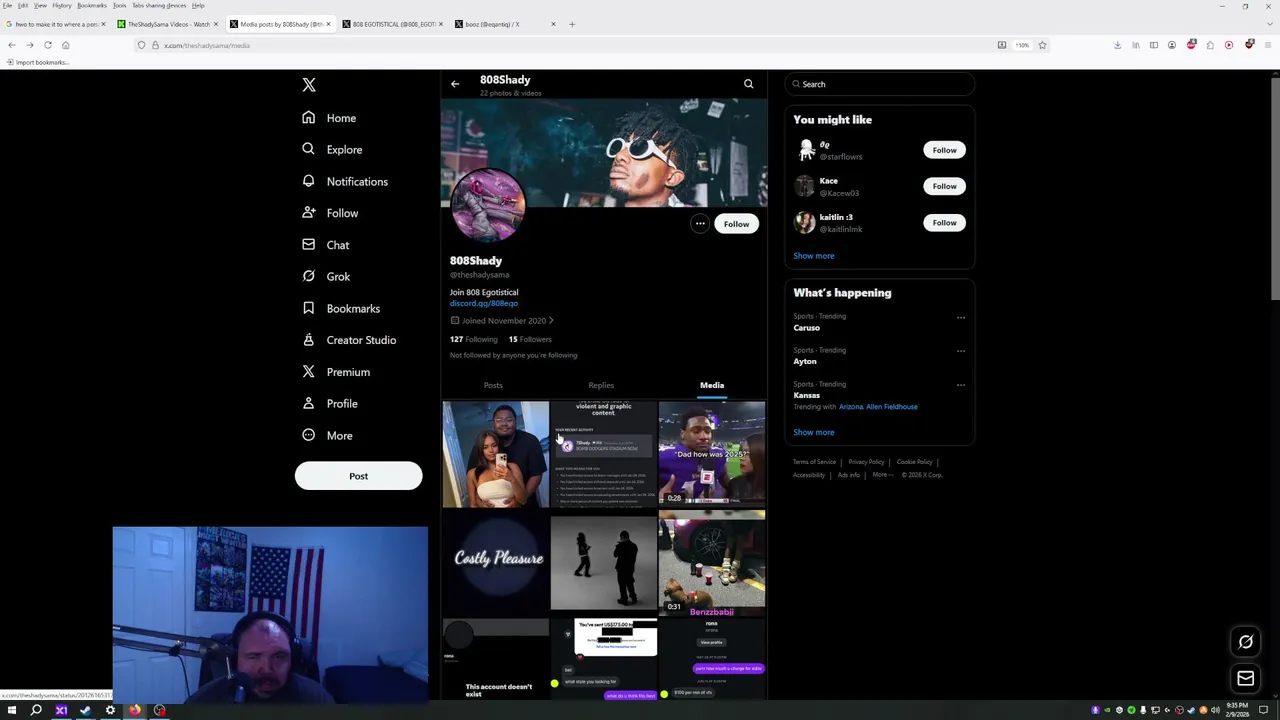Open the Caruso trending topic
This screenshot has height=720, width=1280.
(x=806, y=328)
